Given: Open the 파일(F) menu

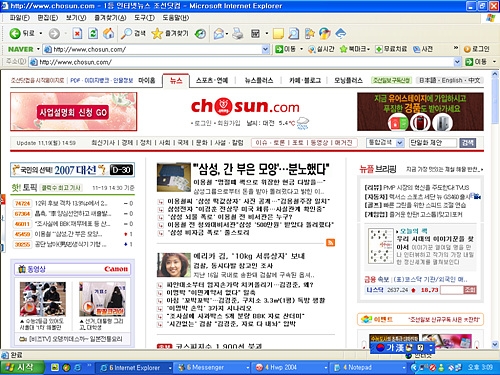Looking at the screenshot, I should pyautogui.click(x=19, y=18).
